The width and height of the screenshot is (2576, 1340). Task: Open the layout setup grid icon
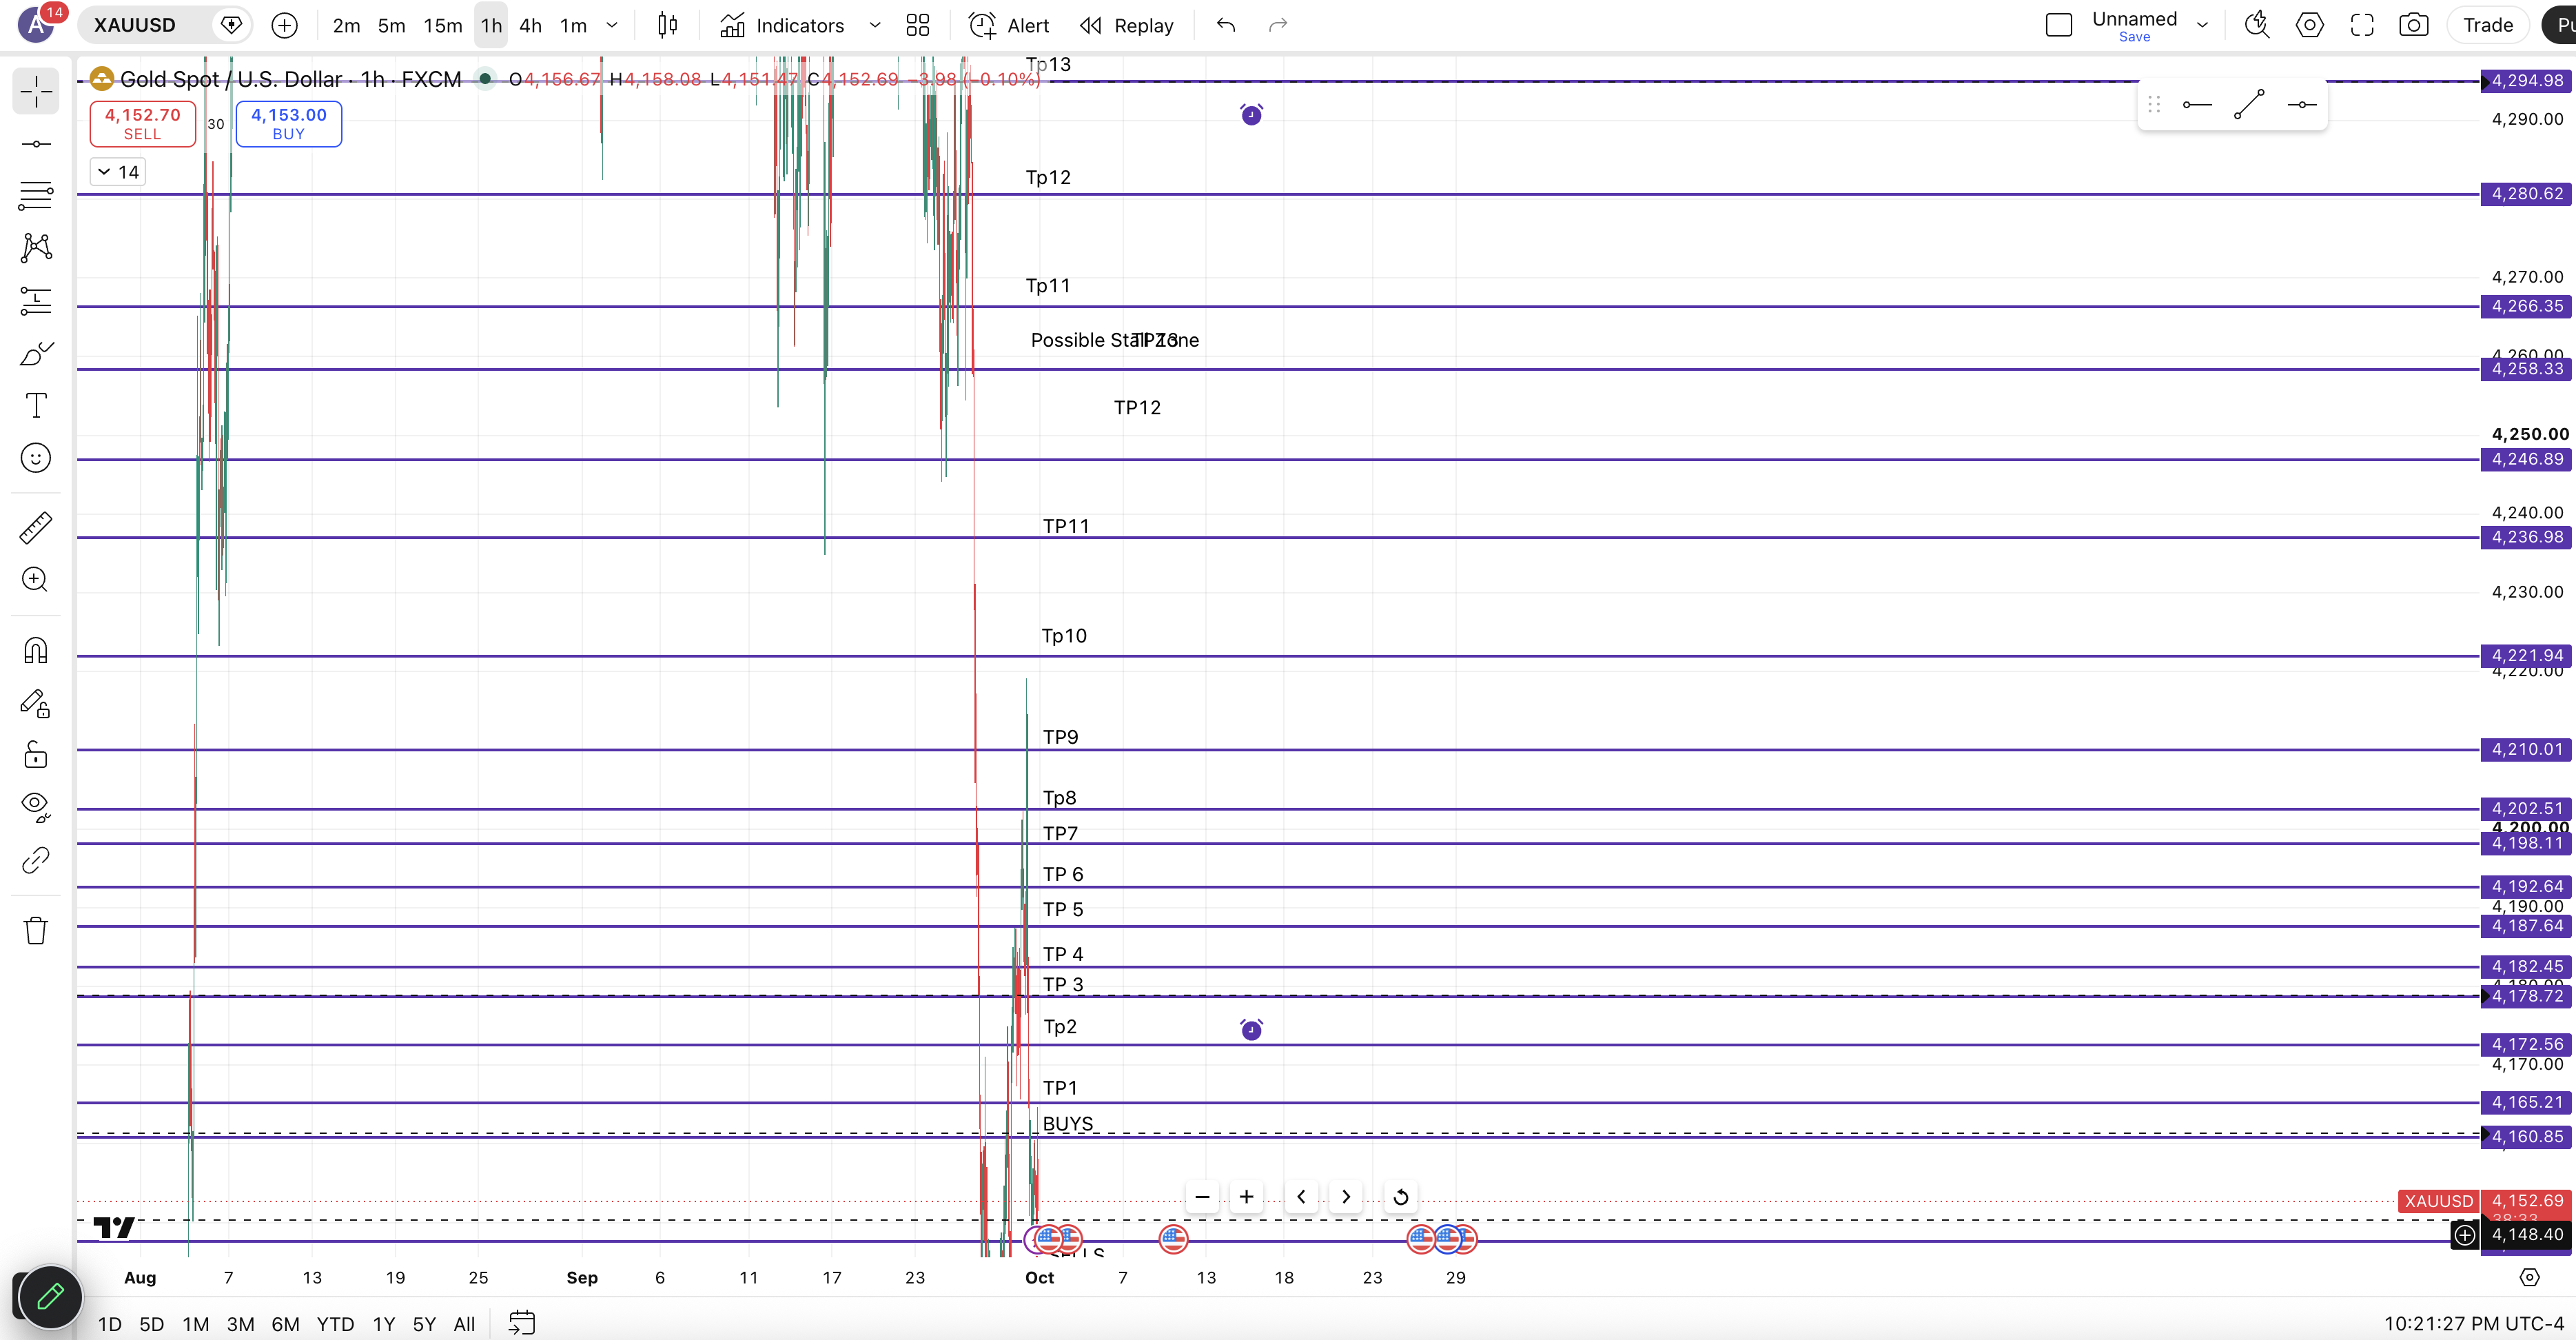917,25
